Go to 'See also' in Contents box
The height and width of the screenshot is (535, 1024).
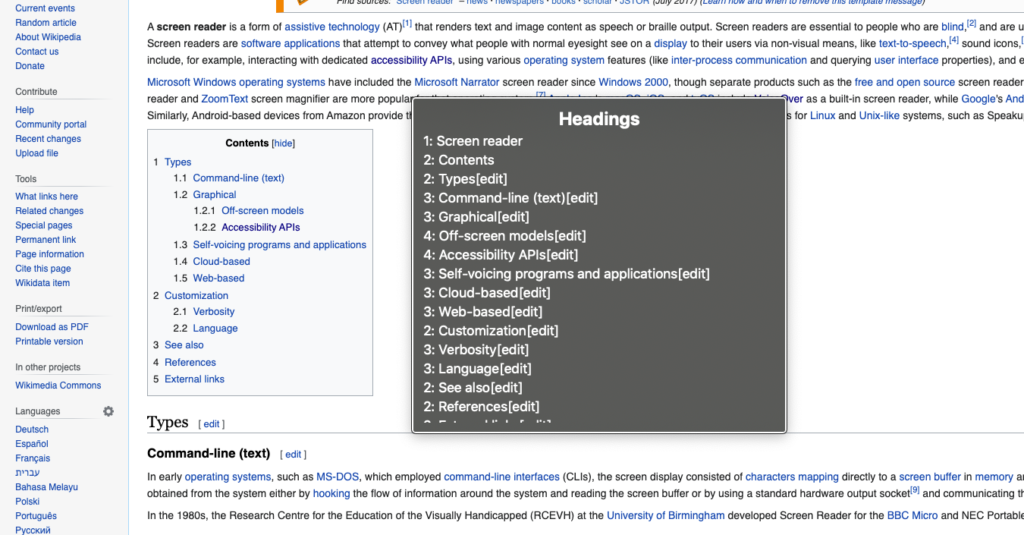click(x=184, y=345)
